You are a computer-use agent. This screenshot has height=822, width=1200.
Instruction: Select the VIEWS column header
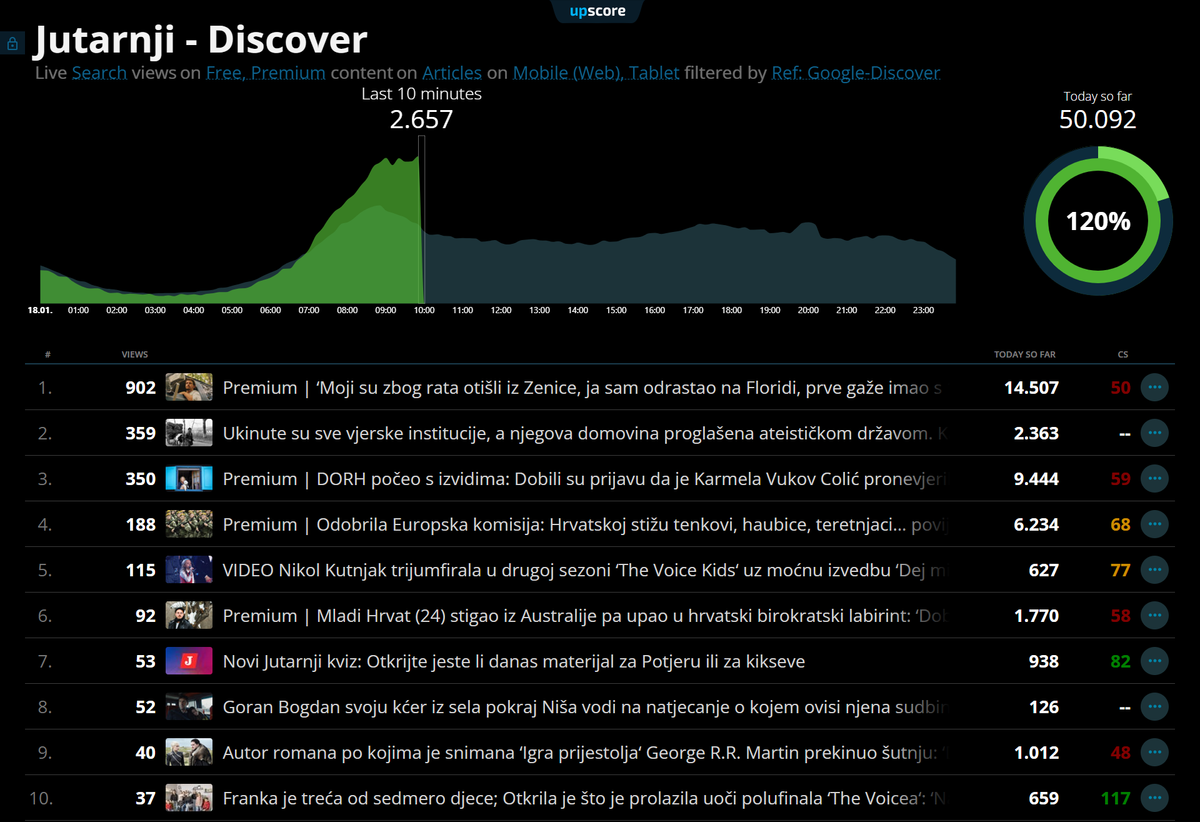click(x=135, y=354)
